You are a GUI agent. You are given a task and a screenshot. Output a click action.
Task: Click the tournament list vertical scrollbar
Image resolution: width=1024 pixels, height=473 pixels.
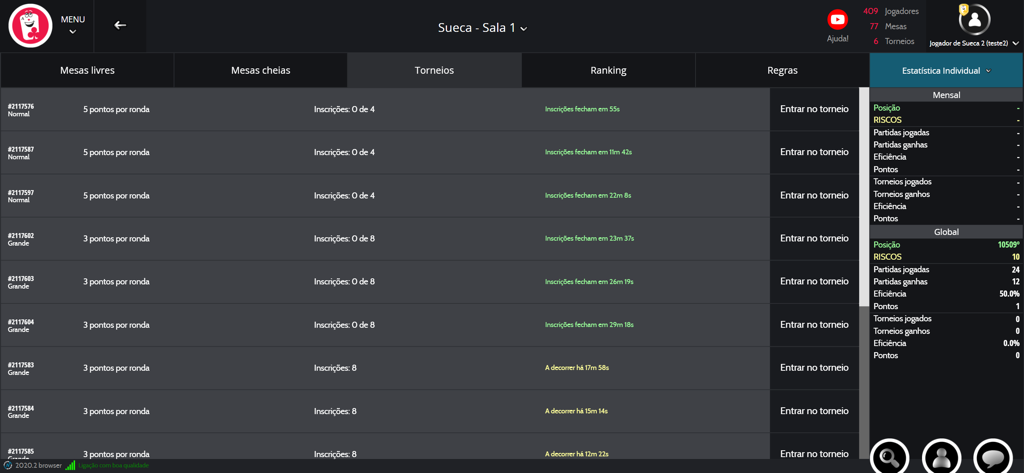864,200
